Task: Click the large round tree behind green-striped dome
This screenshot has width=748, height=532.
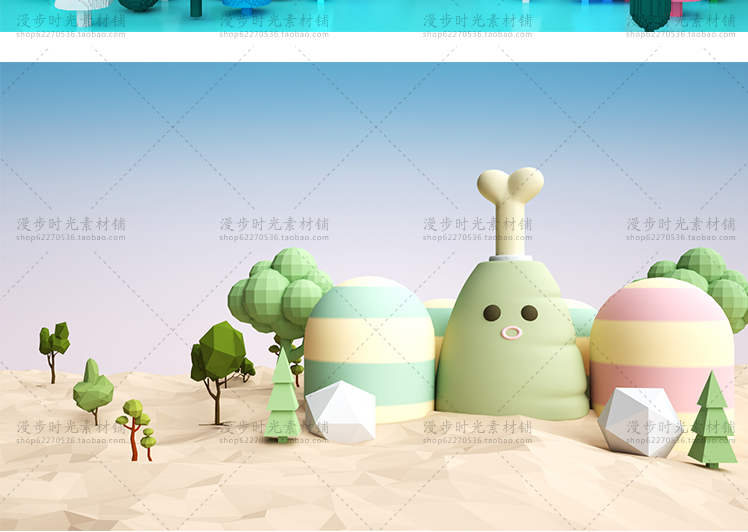Action: tap(278, 290)
